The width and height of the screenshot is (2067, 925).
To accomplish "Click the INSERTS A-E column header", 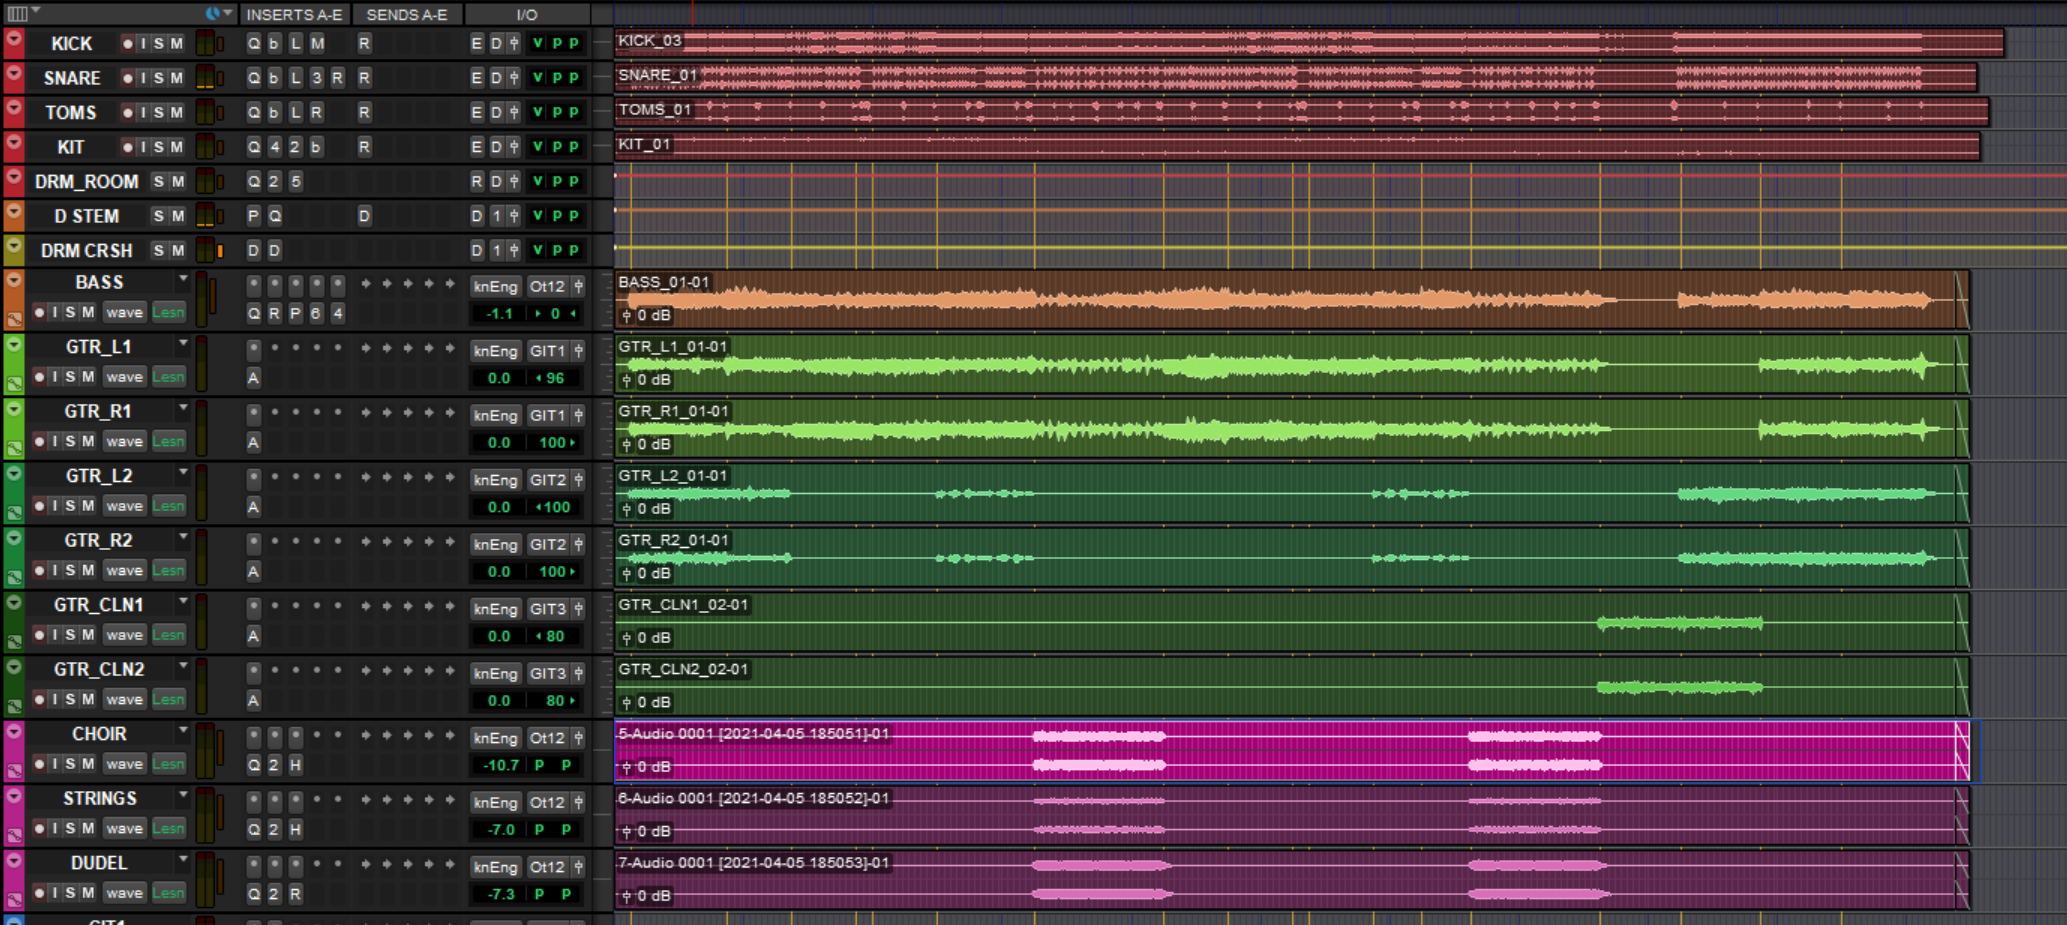I will pyautogui.click(x=294, y=14).
